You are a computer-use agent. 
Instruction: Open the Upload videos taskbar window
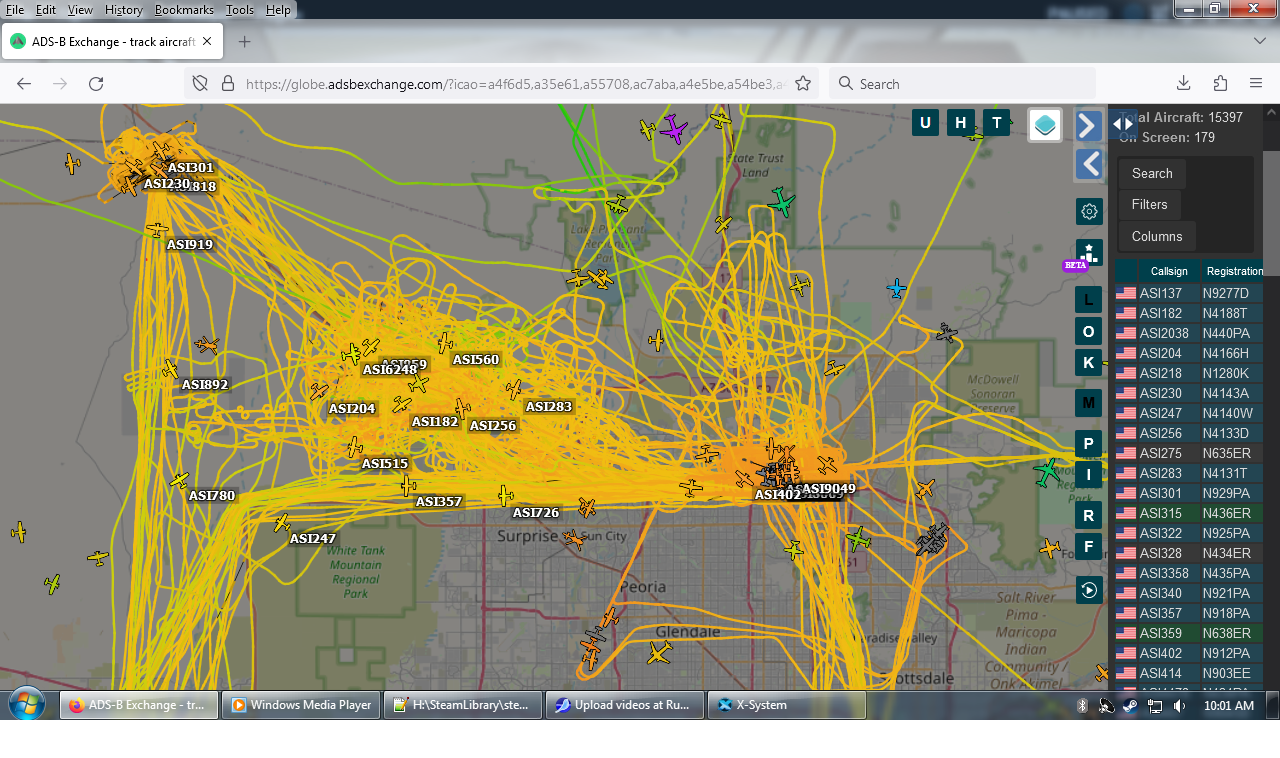625,705
